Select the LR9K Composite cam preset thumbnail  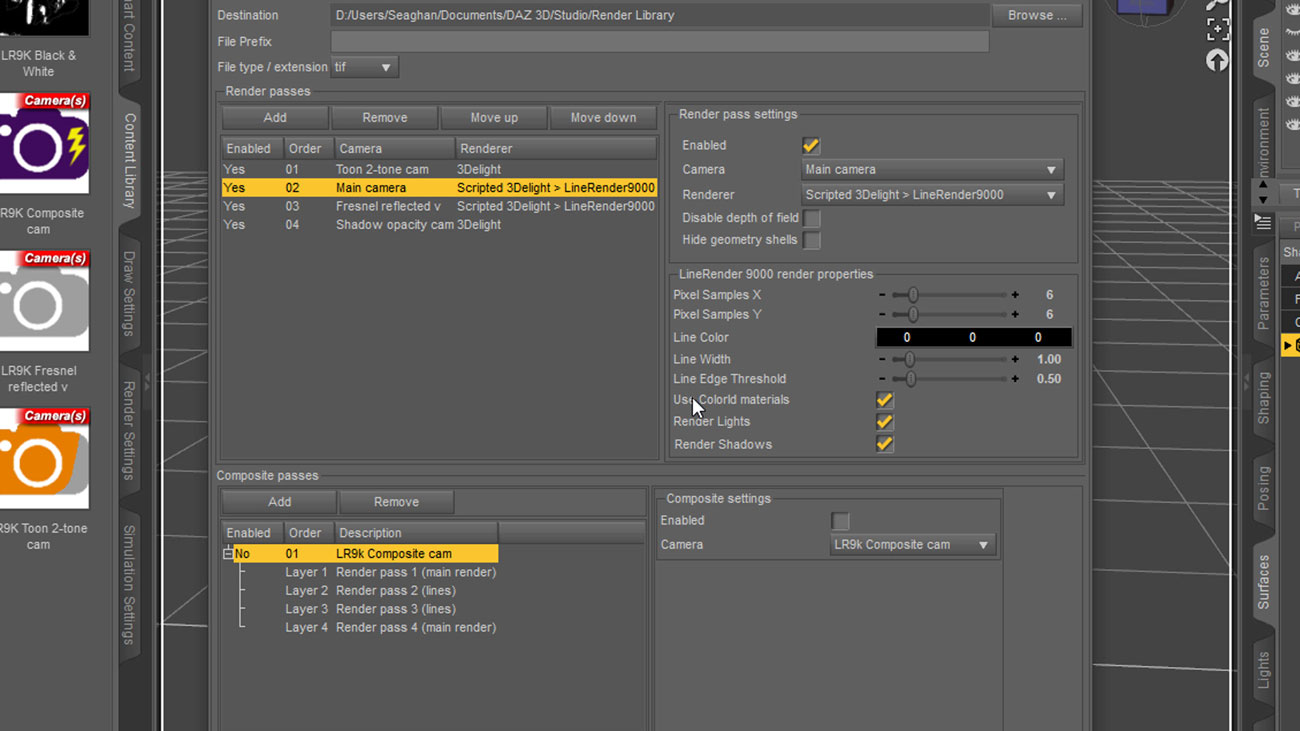(x=43, y=142)
